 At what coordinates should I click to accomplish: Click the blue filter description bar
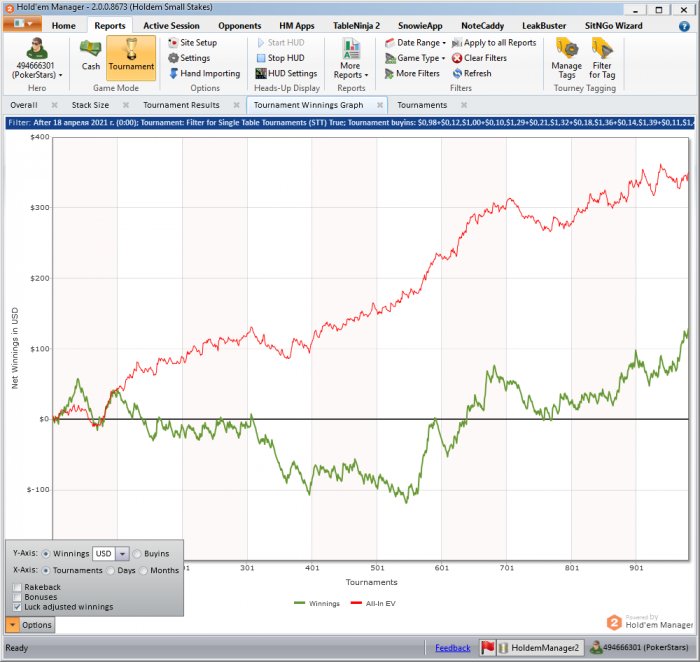click(350, 123)
